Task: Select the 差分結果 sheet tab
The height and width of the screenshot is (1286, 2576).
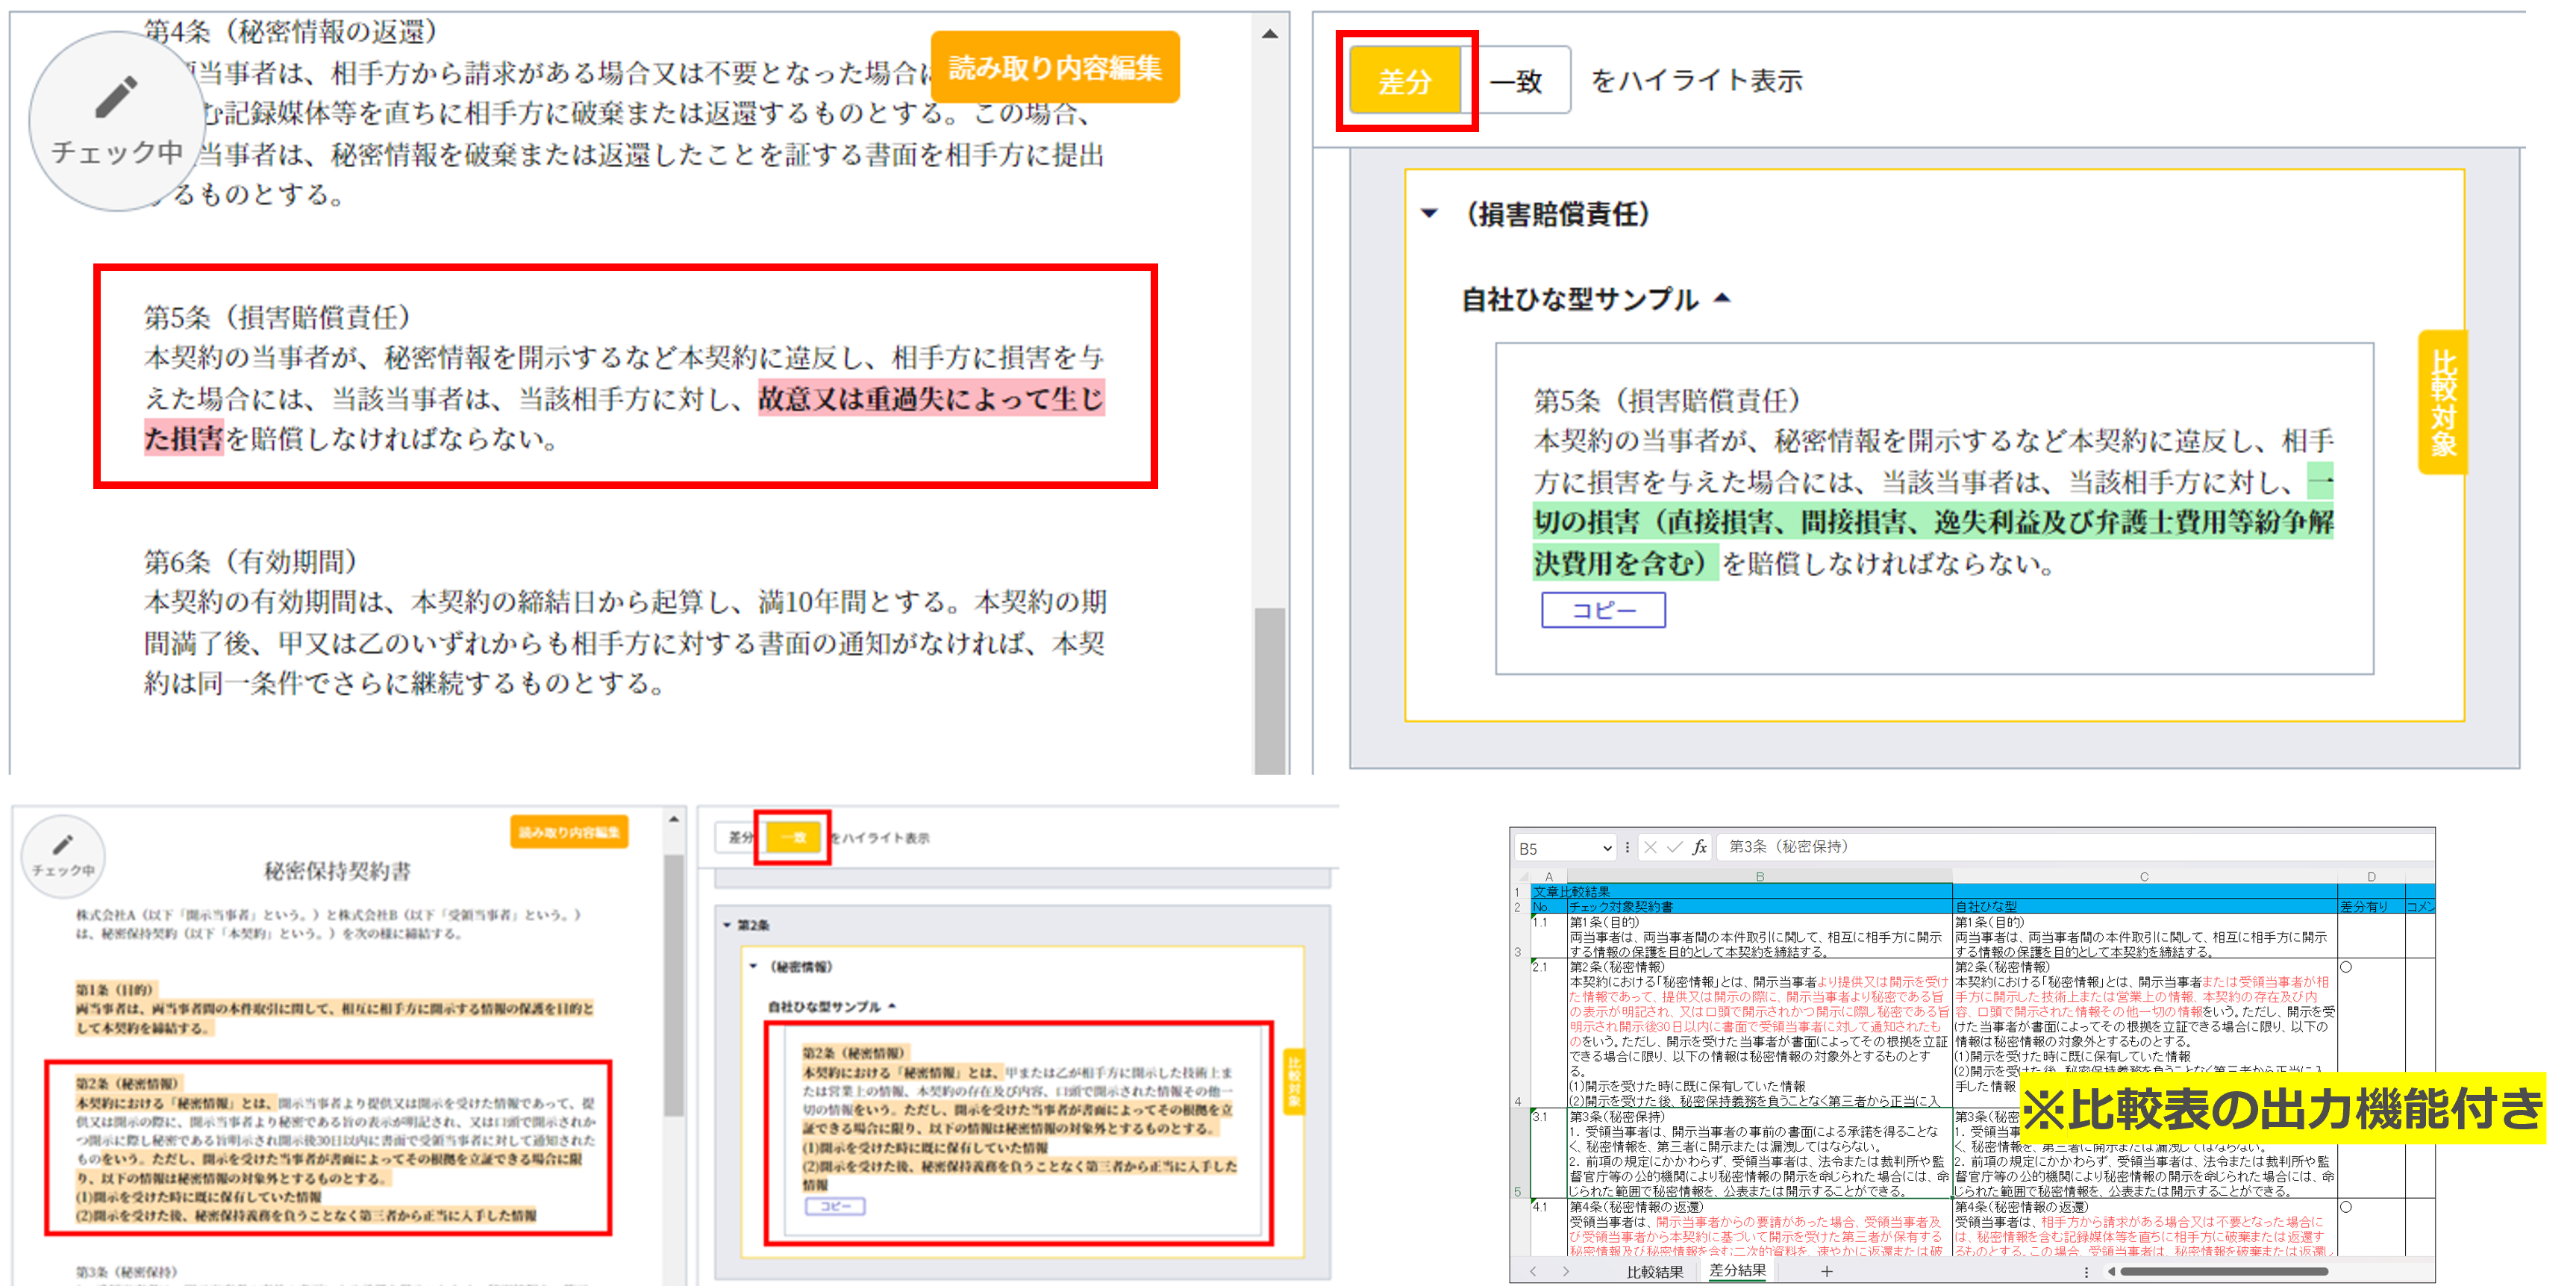Action: (x=1737, y=1270)
